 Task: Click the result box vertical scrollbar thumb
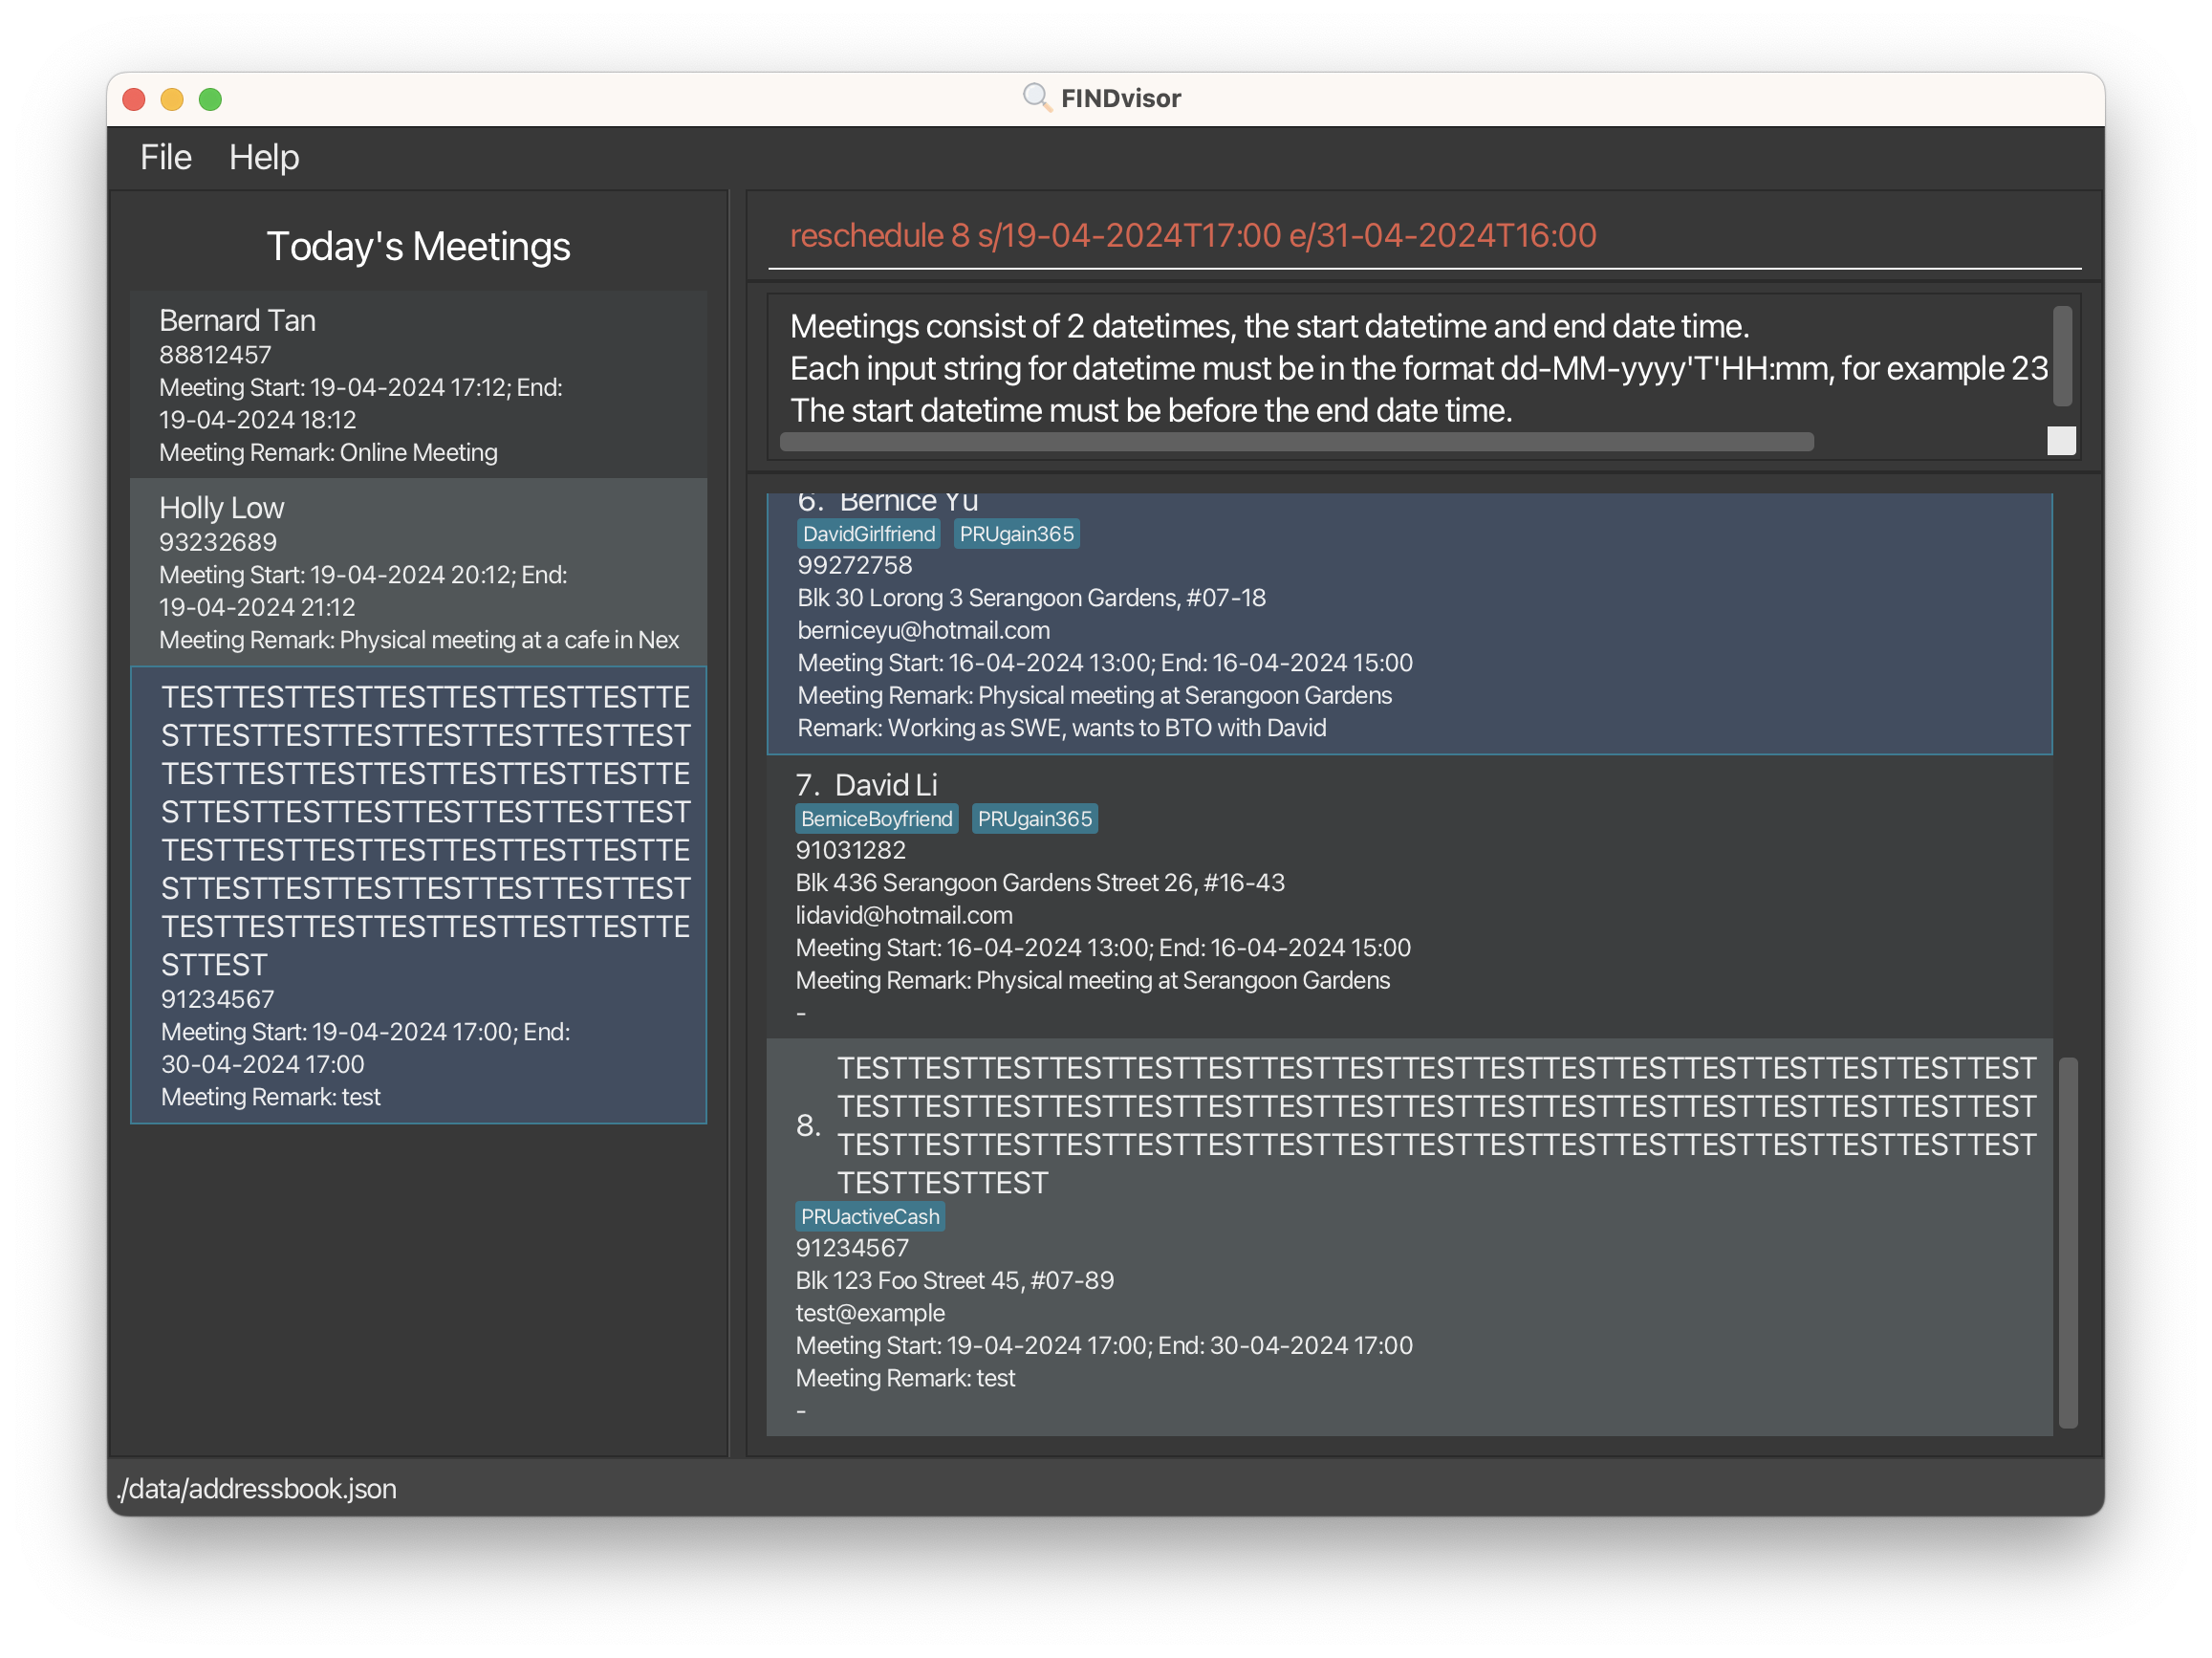click(x=2061, y=357)
